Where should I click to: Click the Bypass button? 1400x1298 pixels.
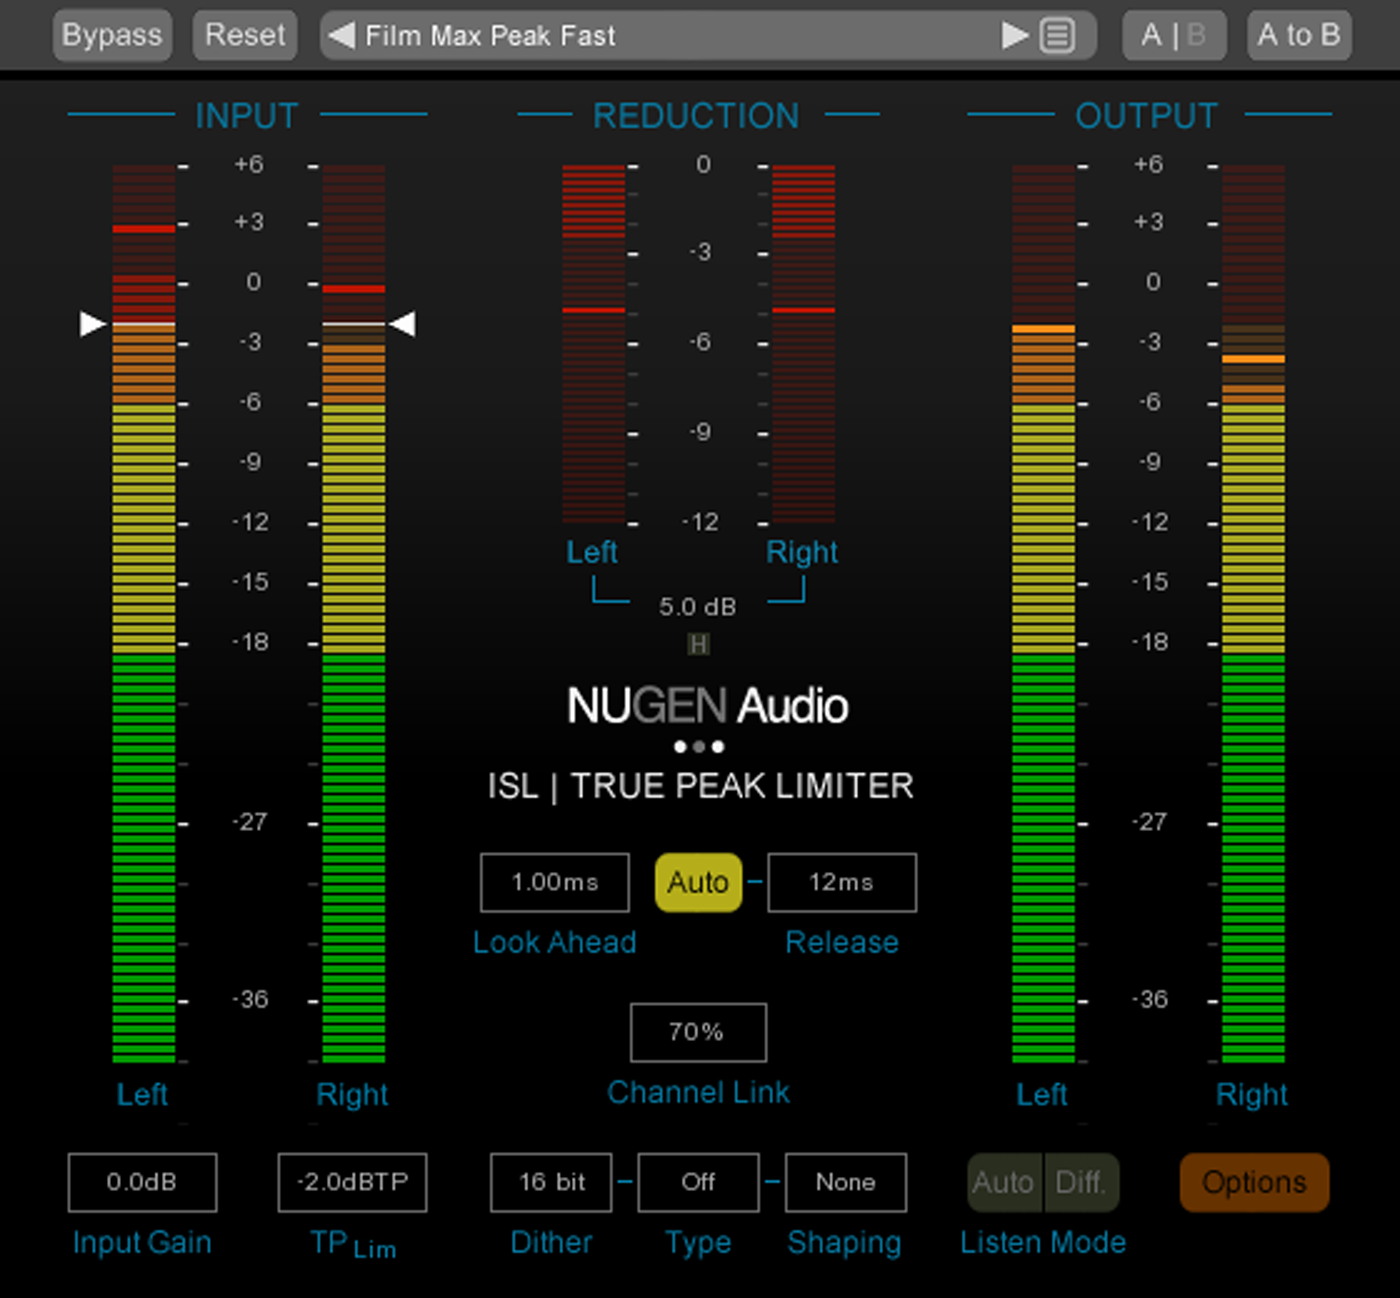coord(112,35)
